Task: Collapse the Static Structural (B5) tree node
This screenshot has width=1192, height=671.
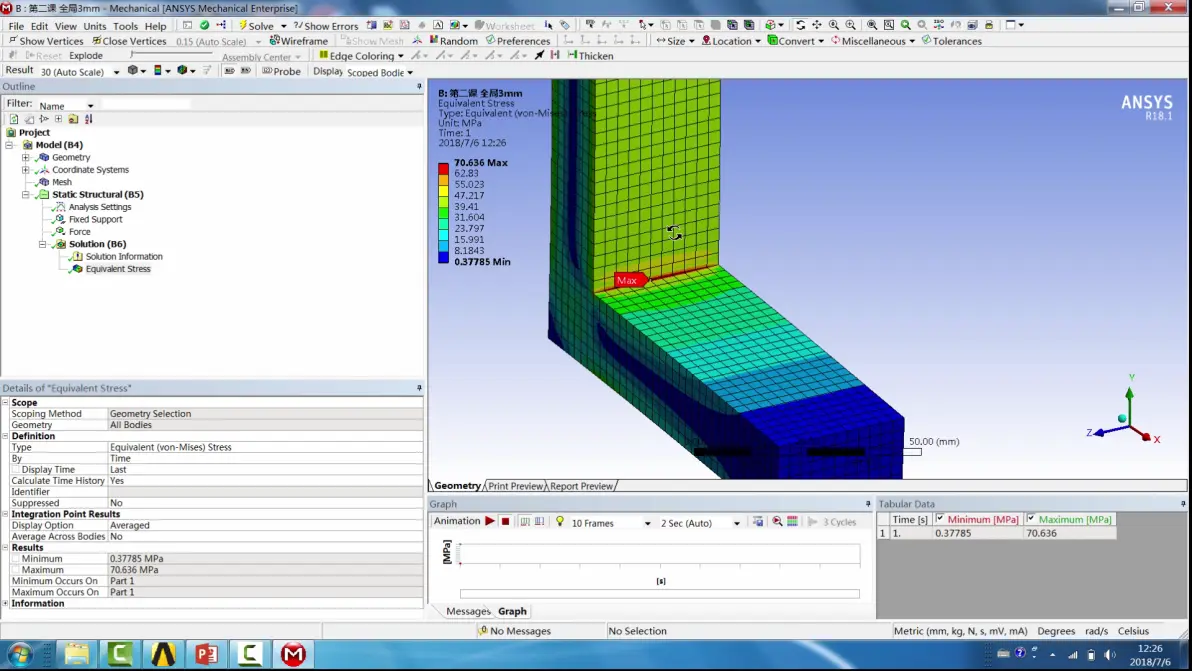Action: coord(26,195)
